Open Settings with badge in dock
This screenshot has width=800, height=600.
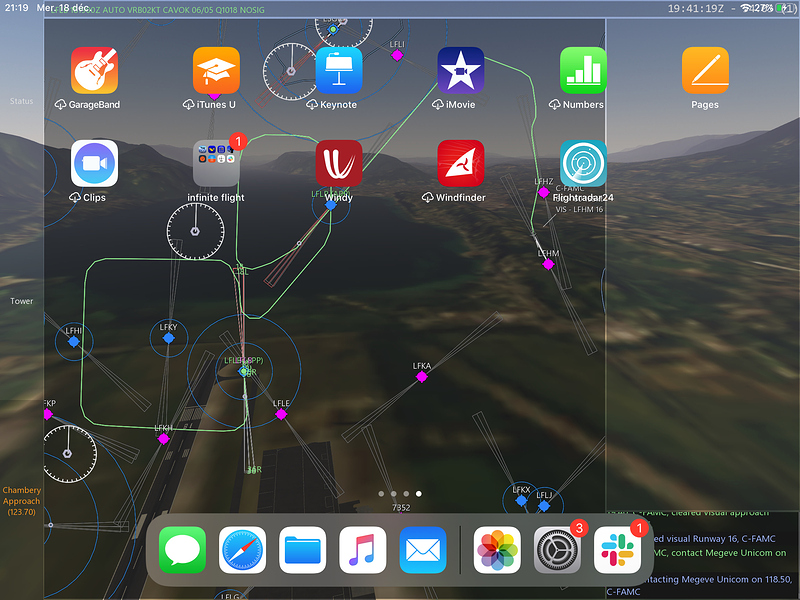(557, 550)
